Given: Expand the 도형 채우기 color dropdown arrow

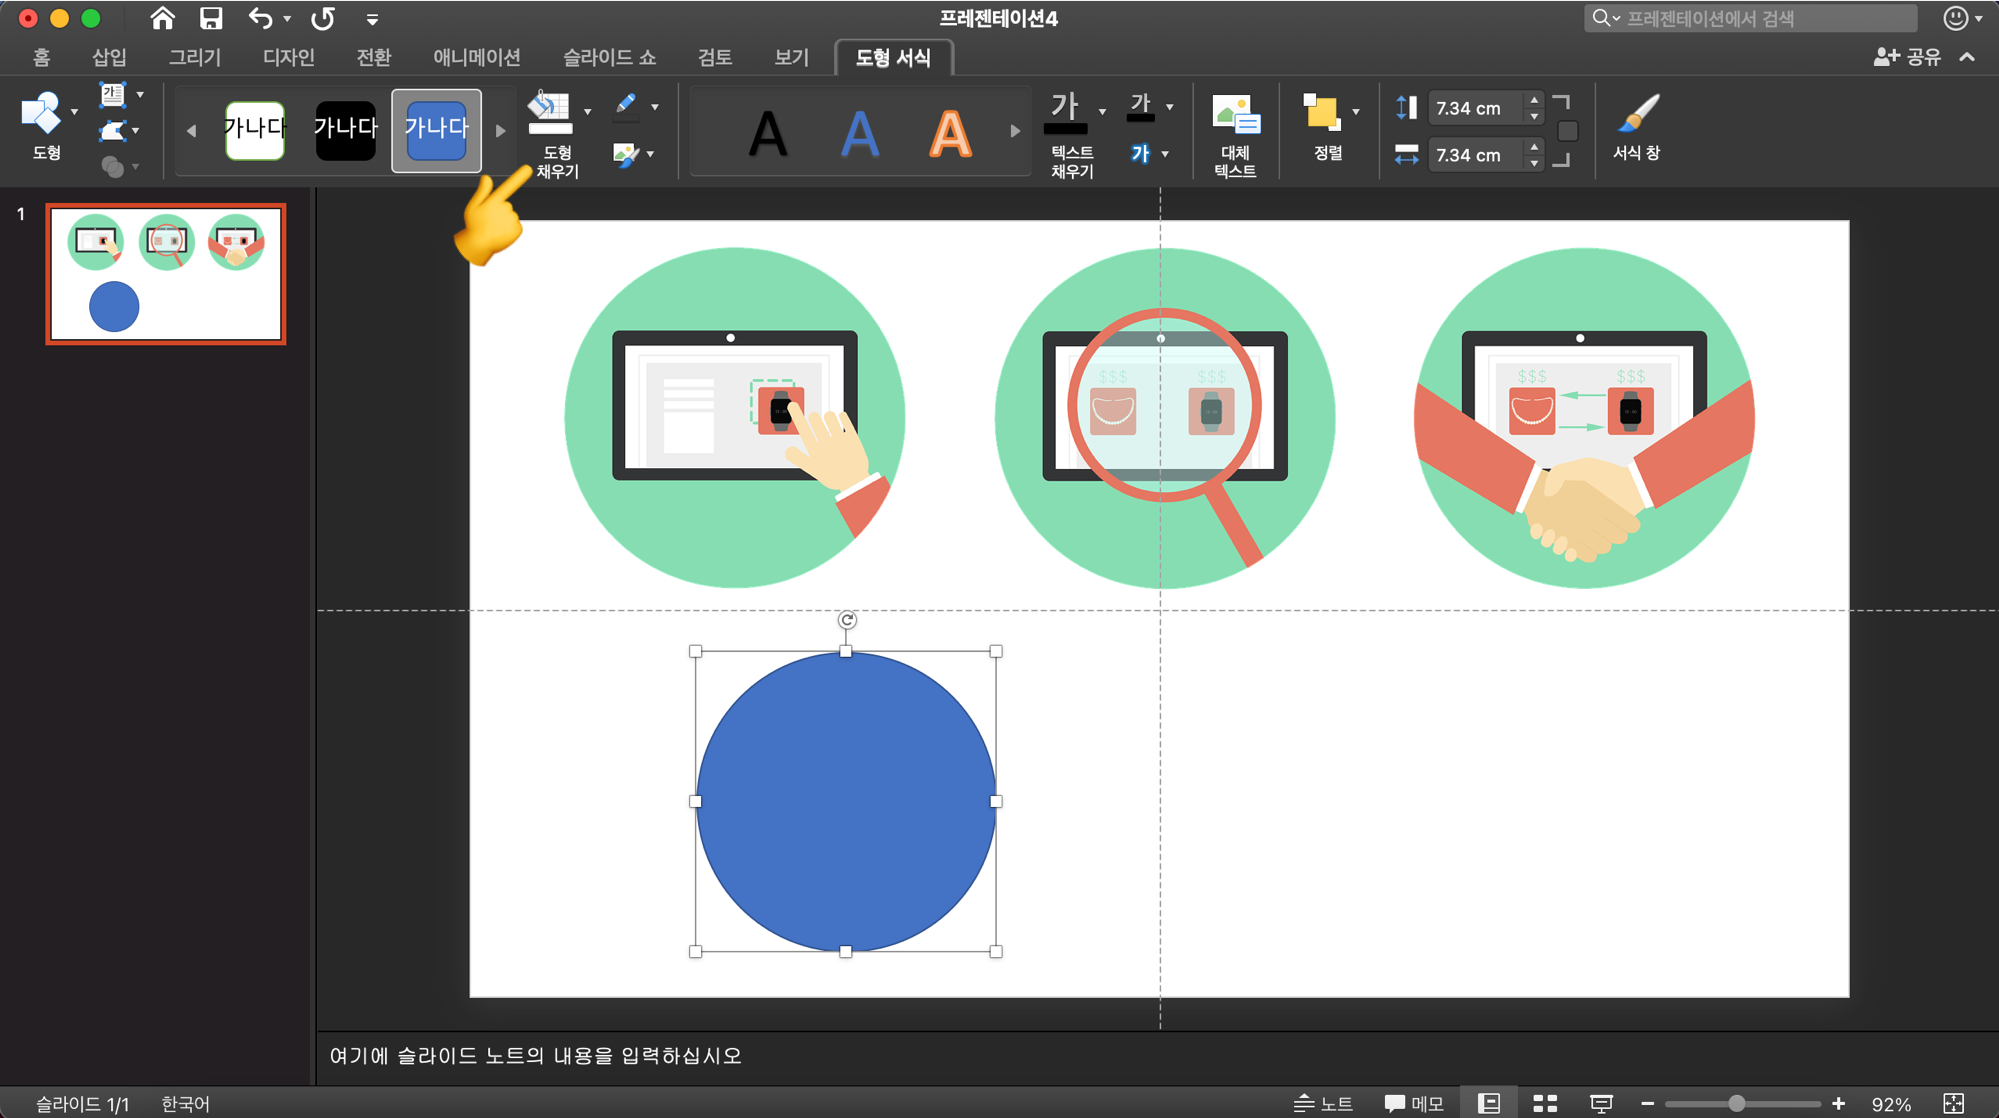Looking at the screenshot, I should [x=588, y=111].
